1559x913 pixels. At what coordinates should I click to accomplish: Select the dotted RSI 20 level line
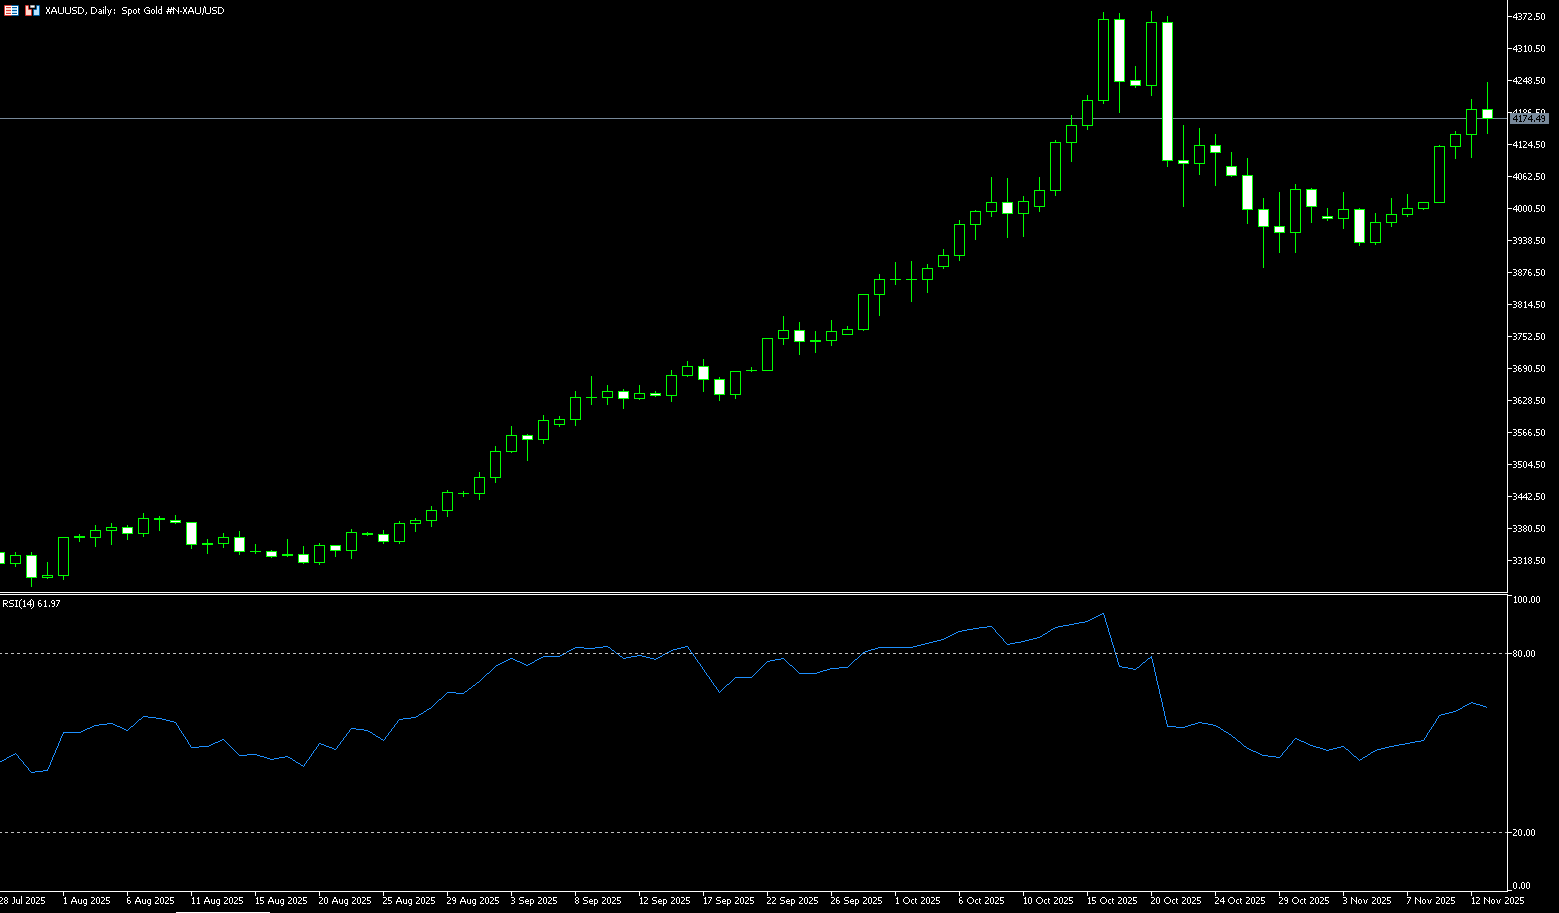coord(700,833)
